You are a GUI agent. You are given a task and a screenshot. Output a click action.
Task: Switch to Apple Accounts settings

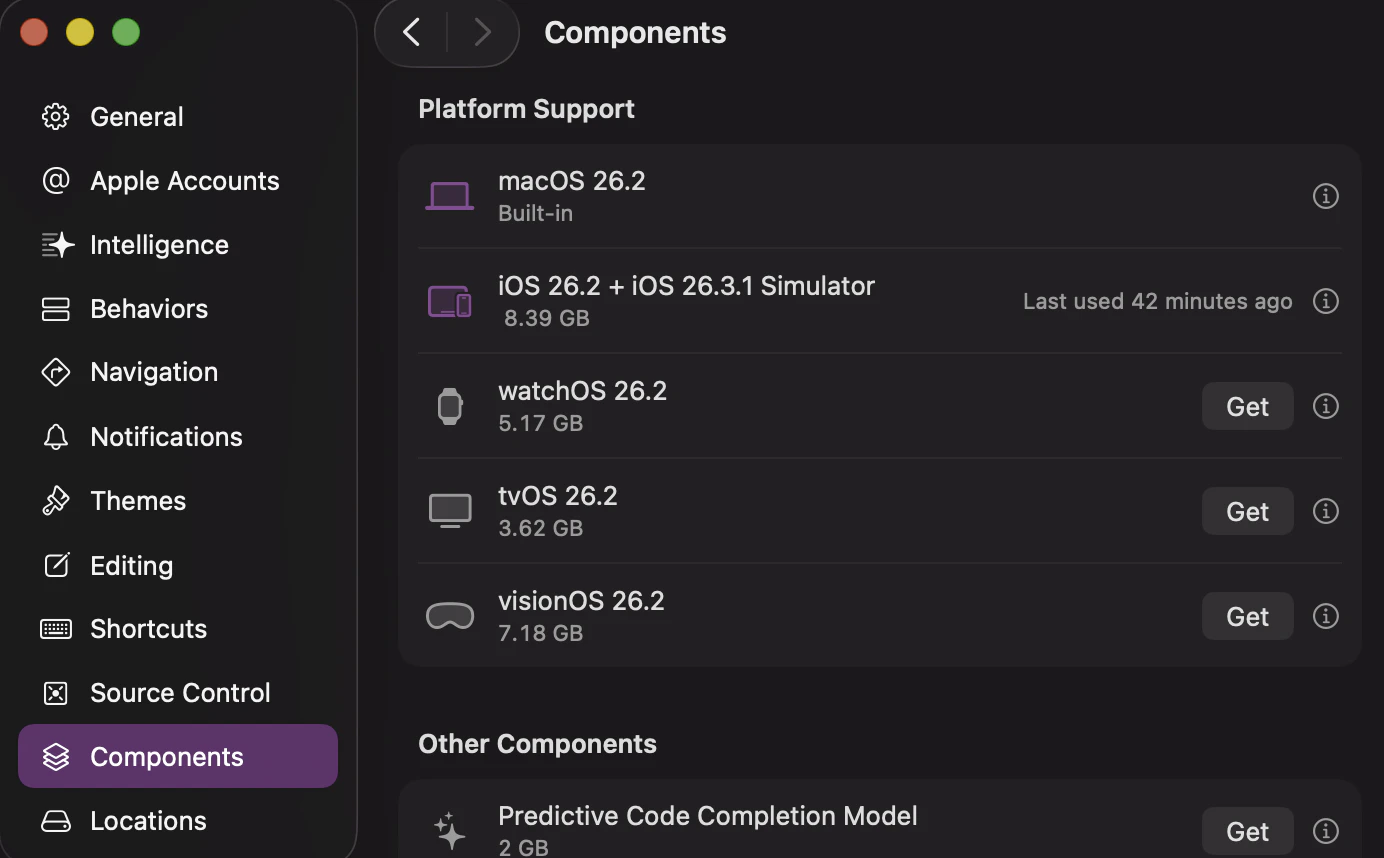(x=178, y=181)
